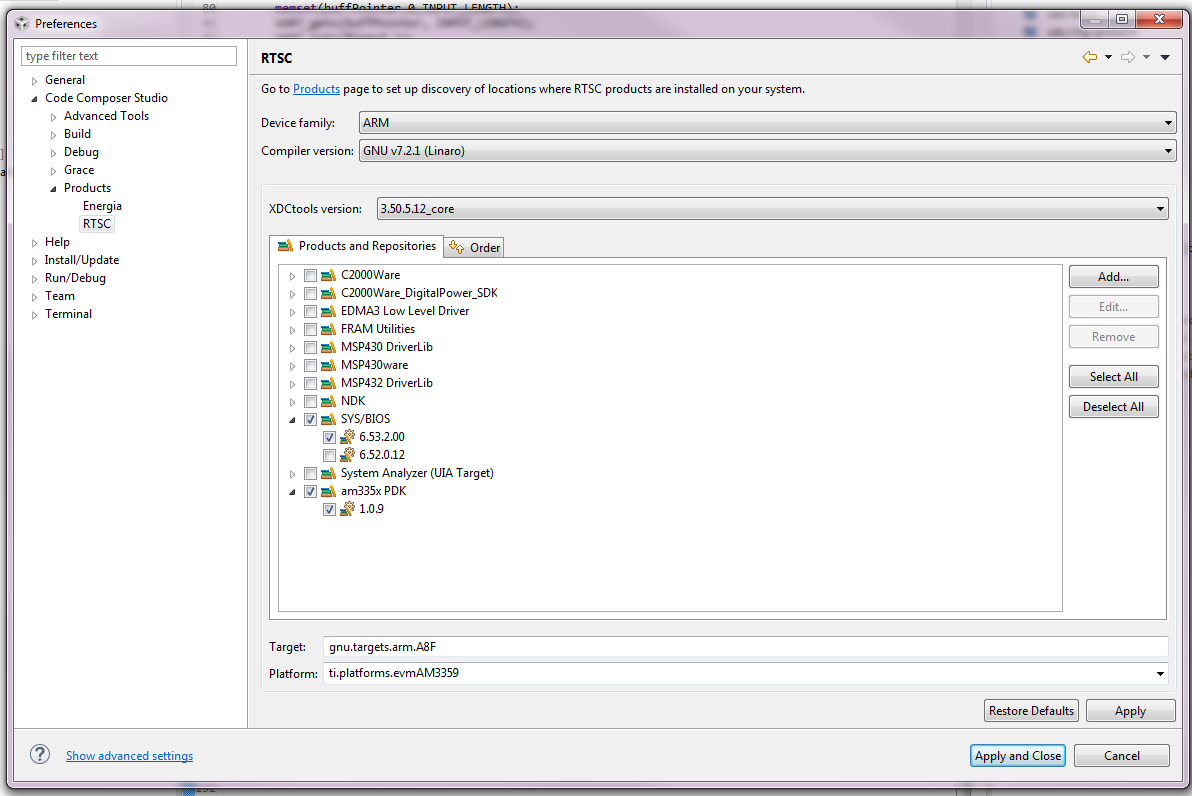Click the SYS/BIOS product icon
This screenshot has width=1192, height=796.
[x=328, y=419]
